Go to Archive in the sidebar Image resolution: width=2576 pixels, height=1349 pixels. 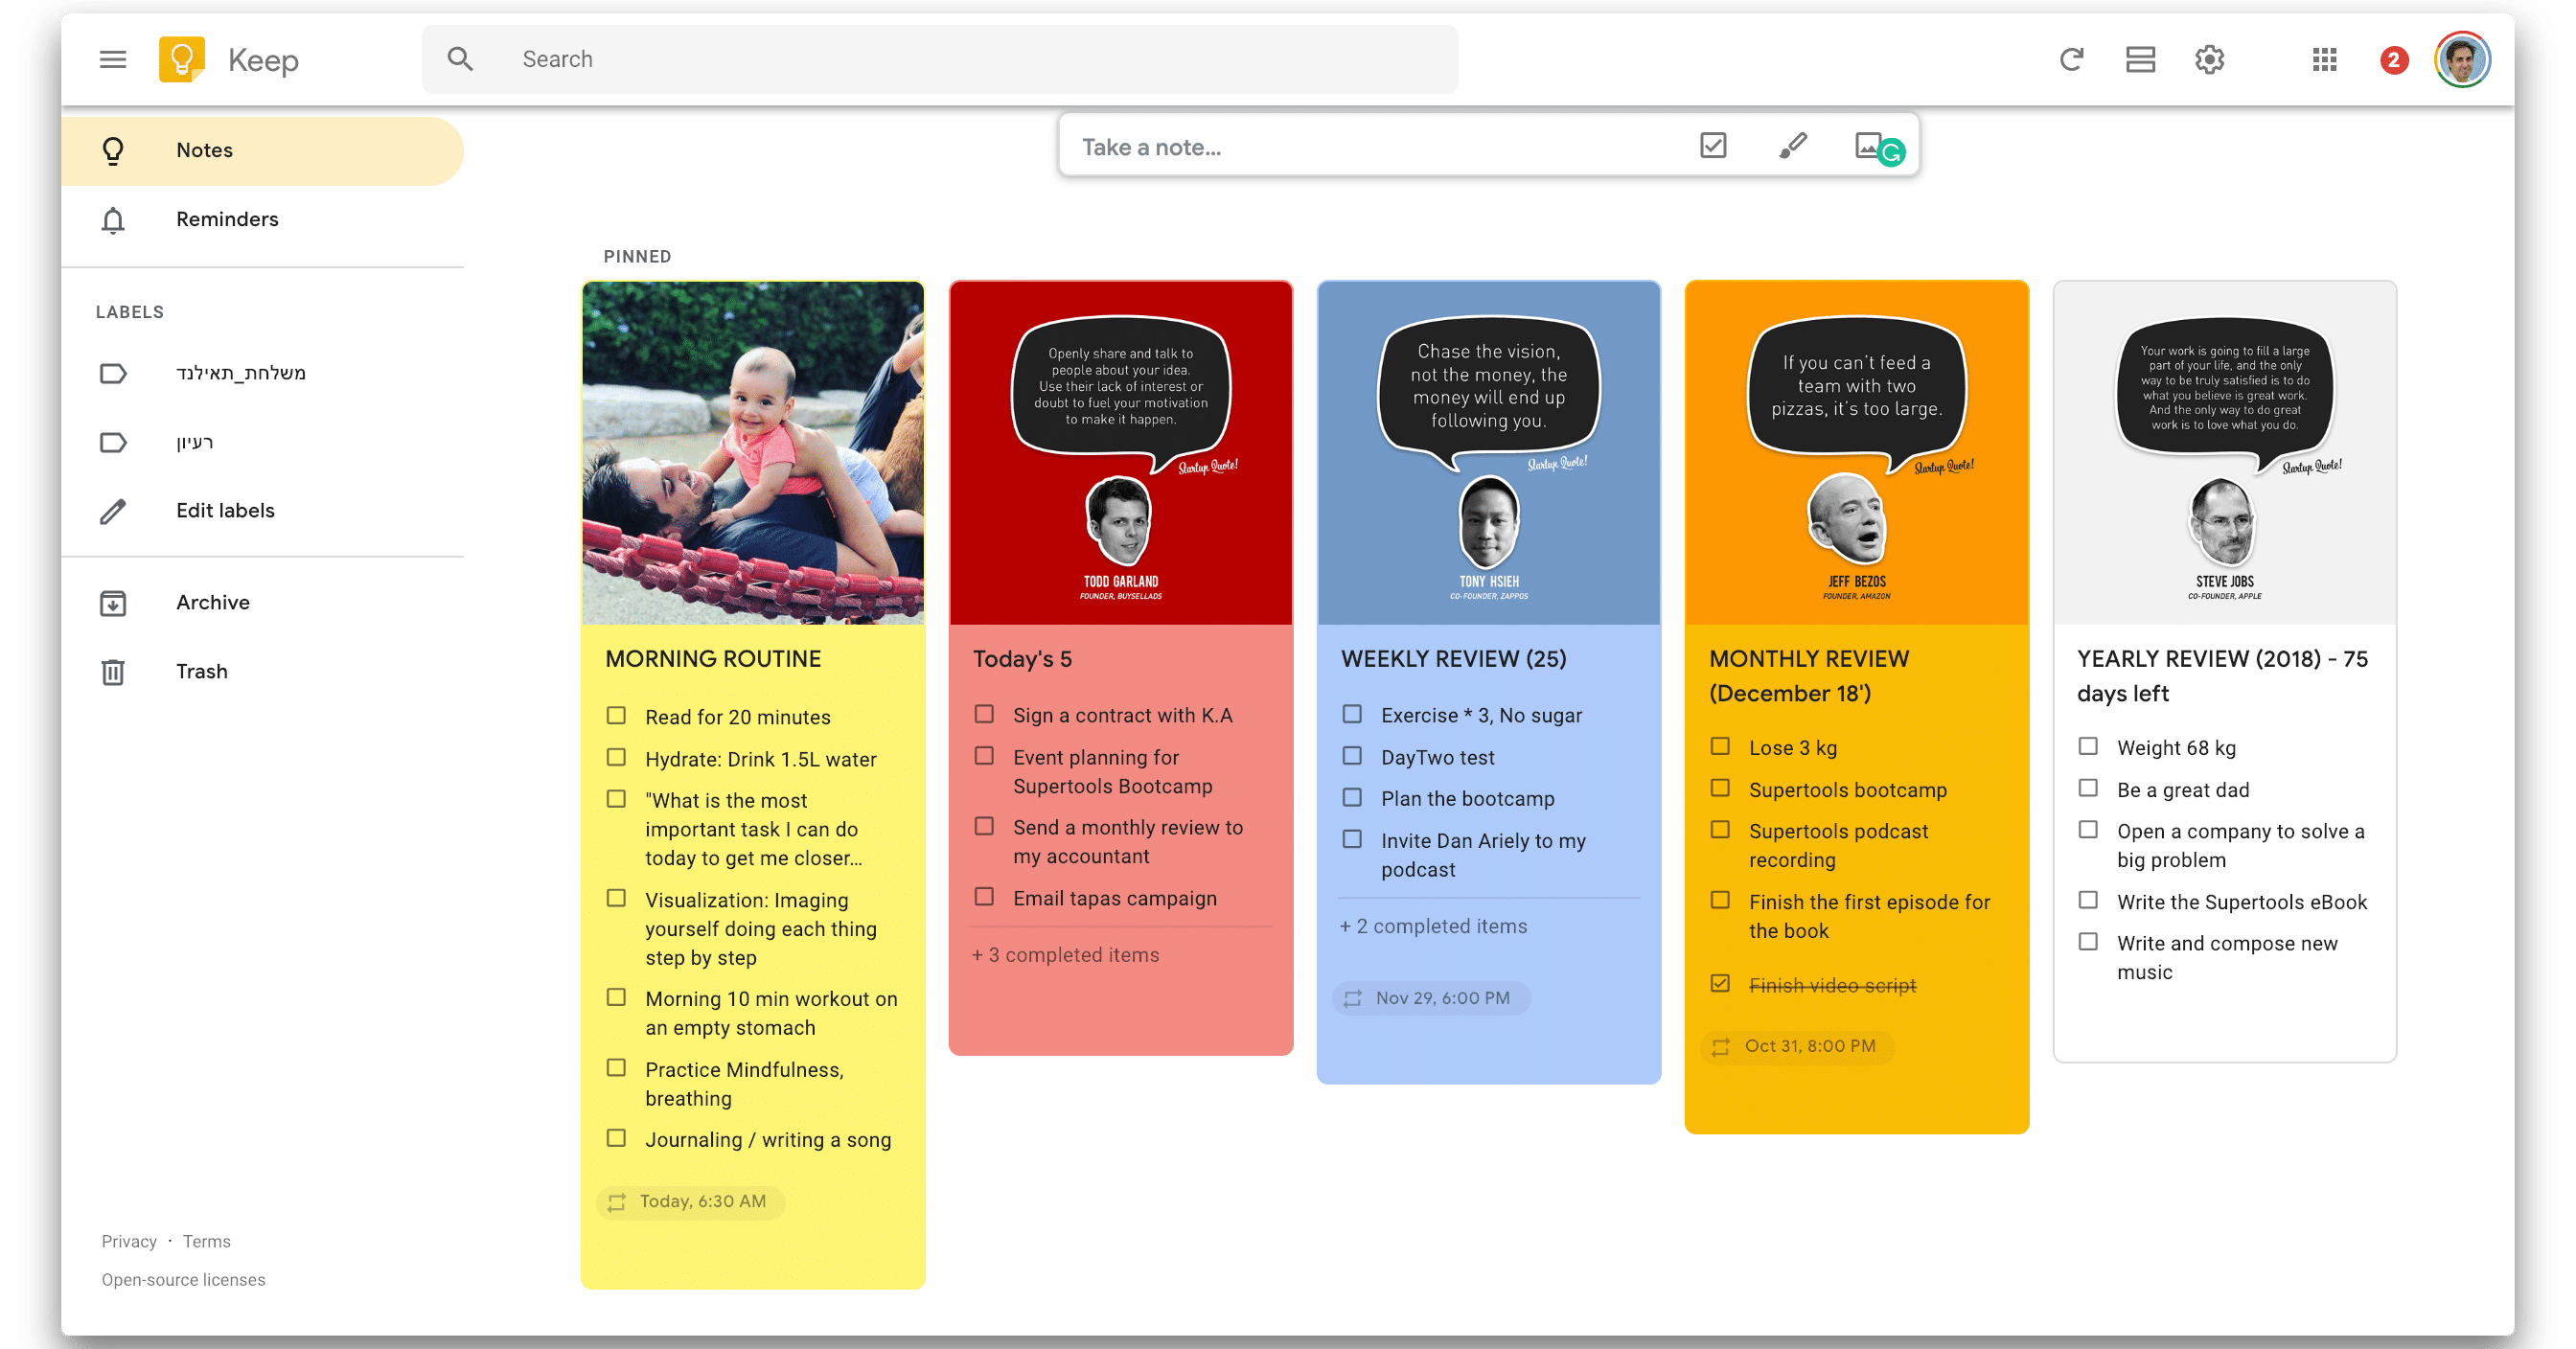tap(212, 602)
